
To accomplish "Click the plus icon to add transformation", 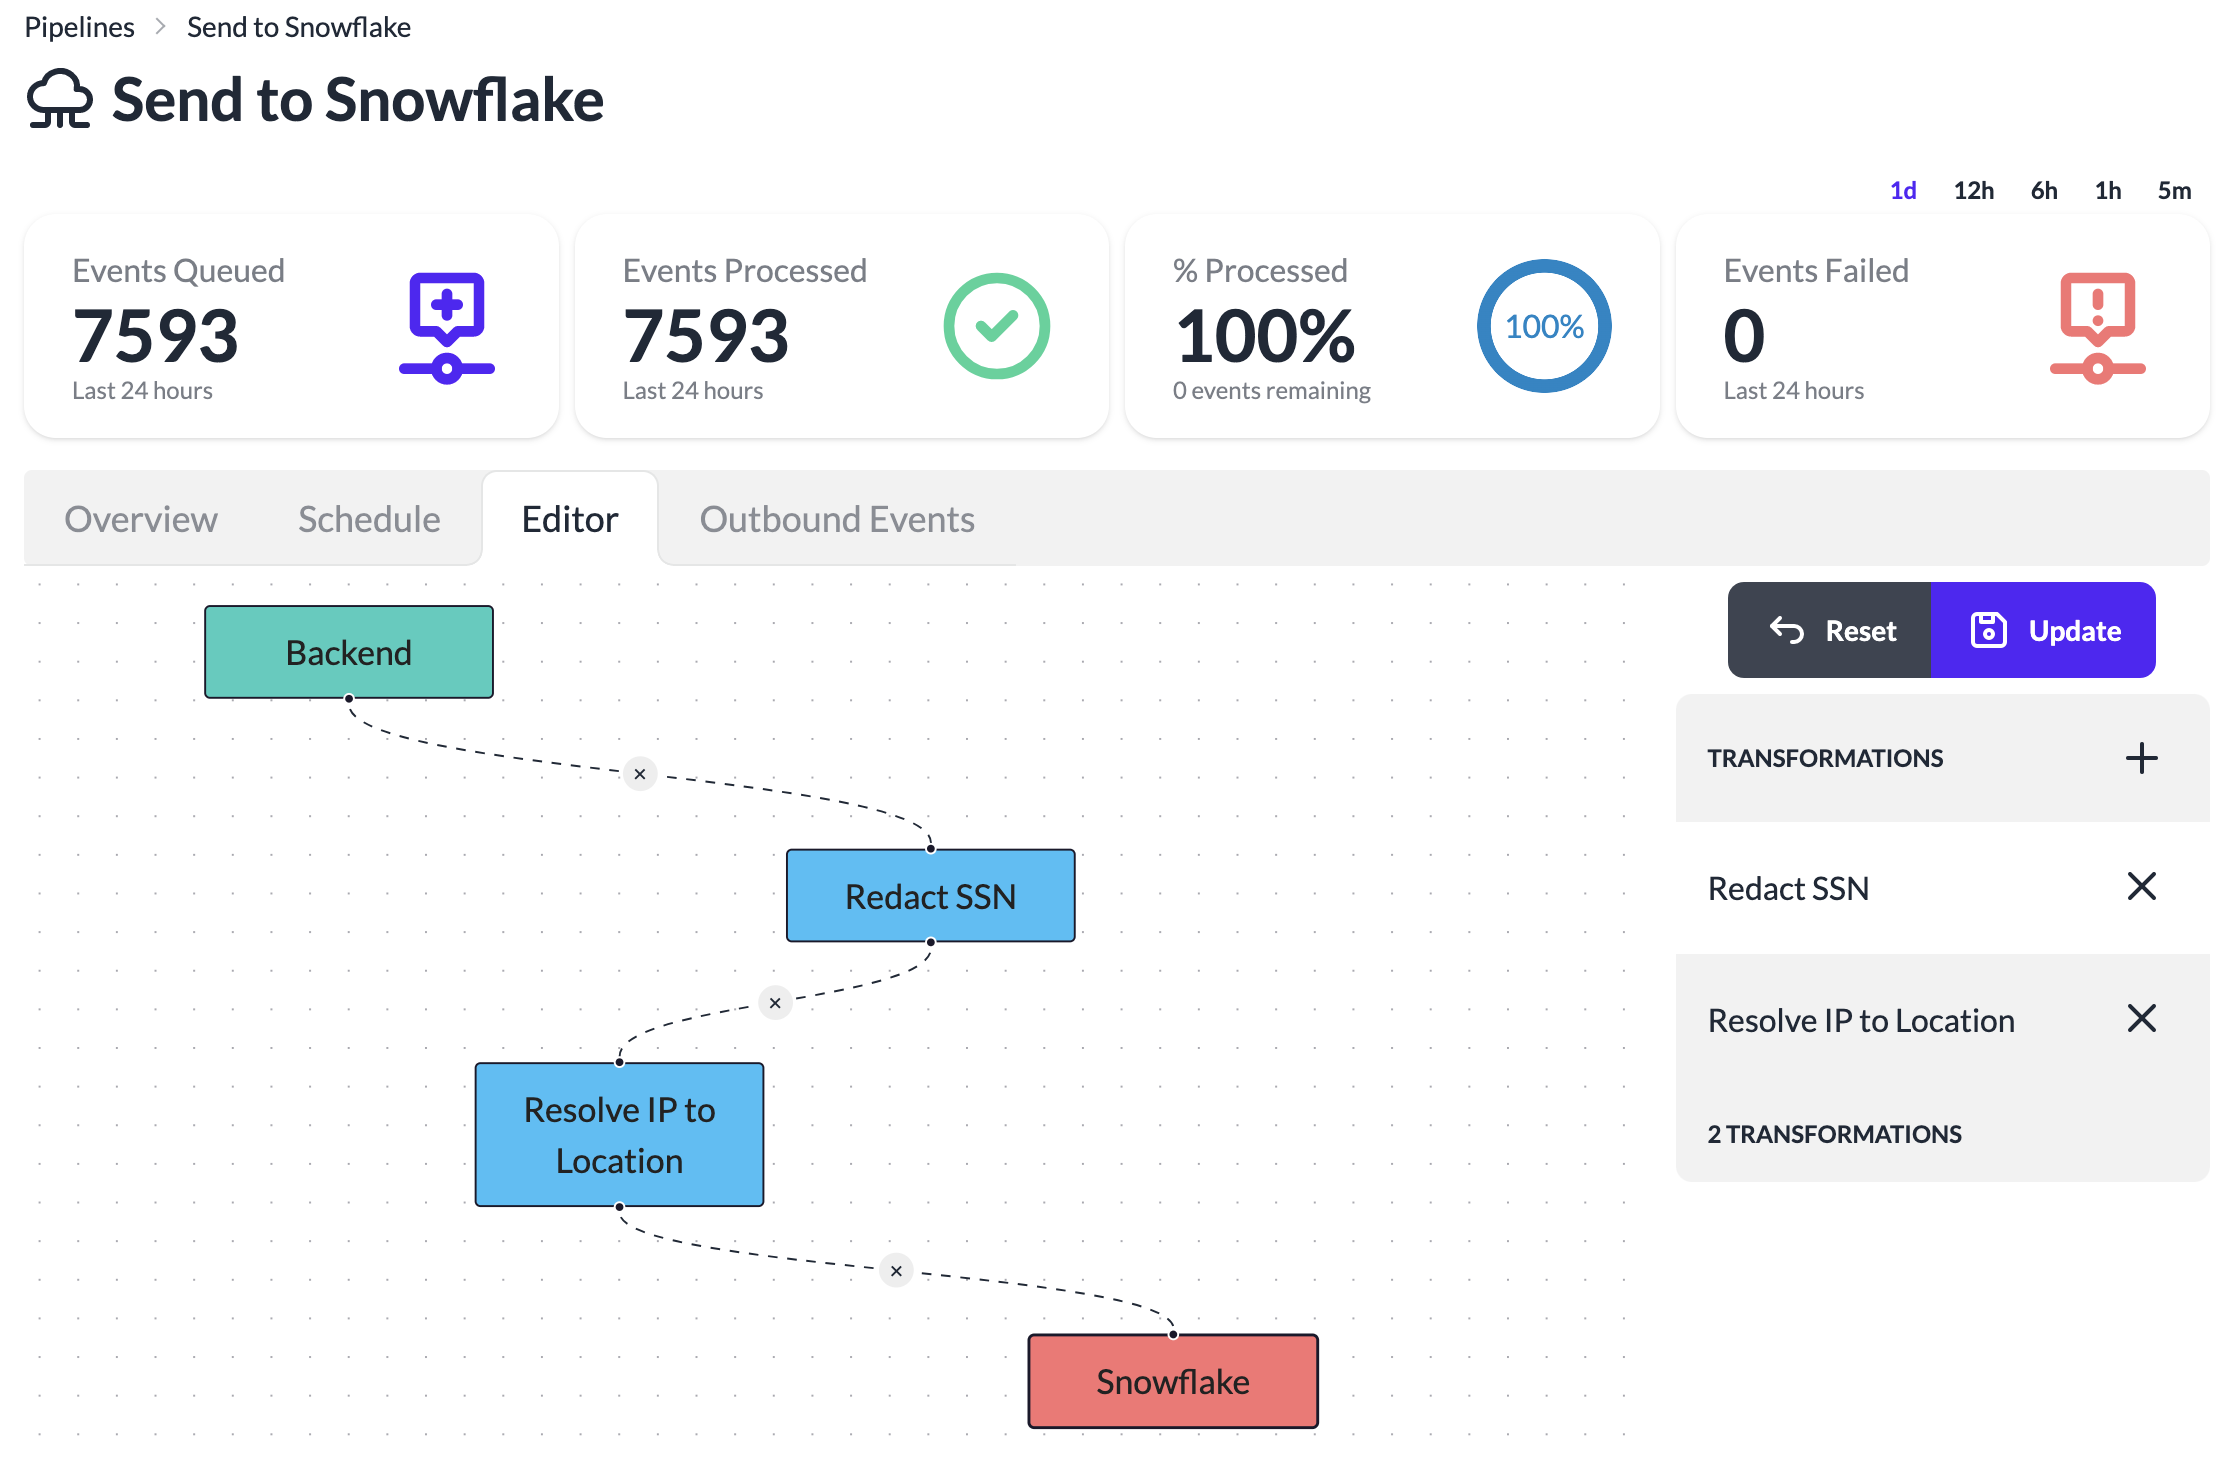I will (2141, 758).
